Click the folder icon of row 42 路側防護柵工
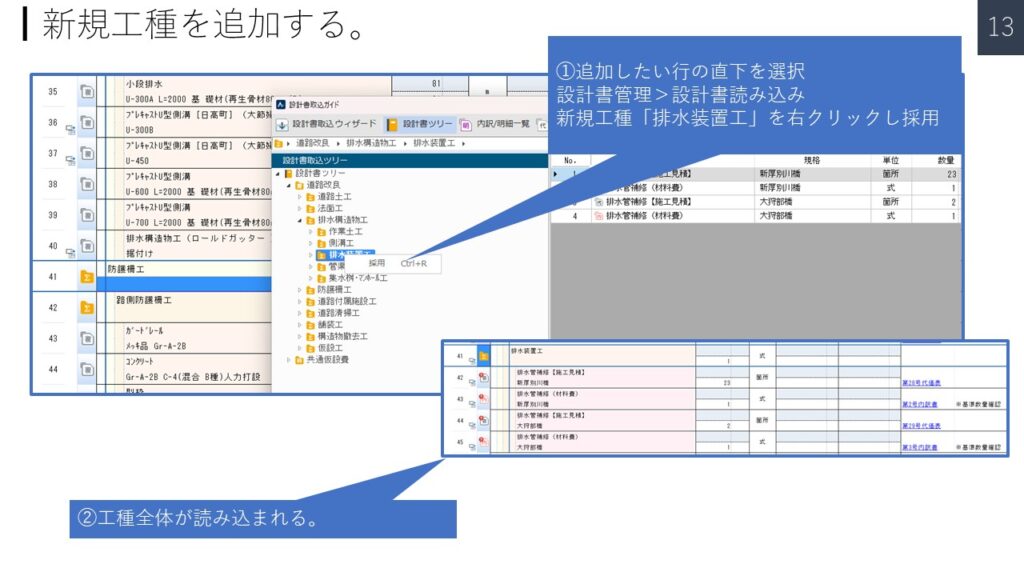This screenshot has width=1024, height=576. click(87, 307)
